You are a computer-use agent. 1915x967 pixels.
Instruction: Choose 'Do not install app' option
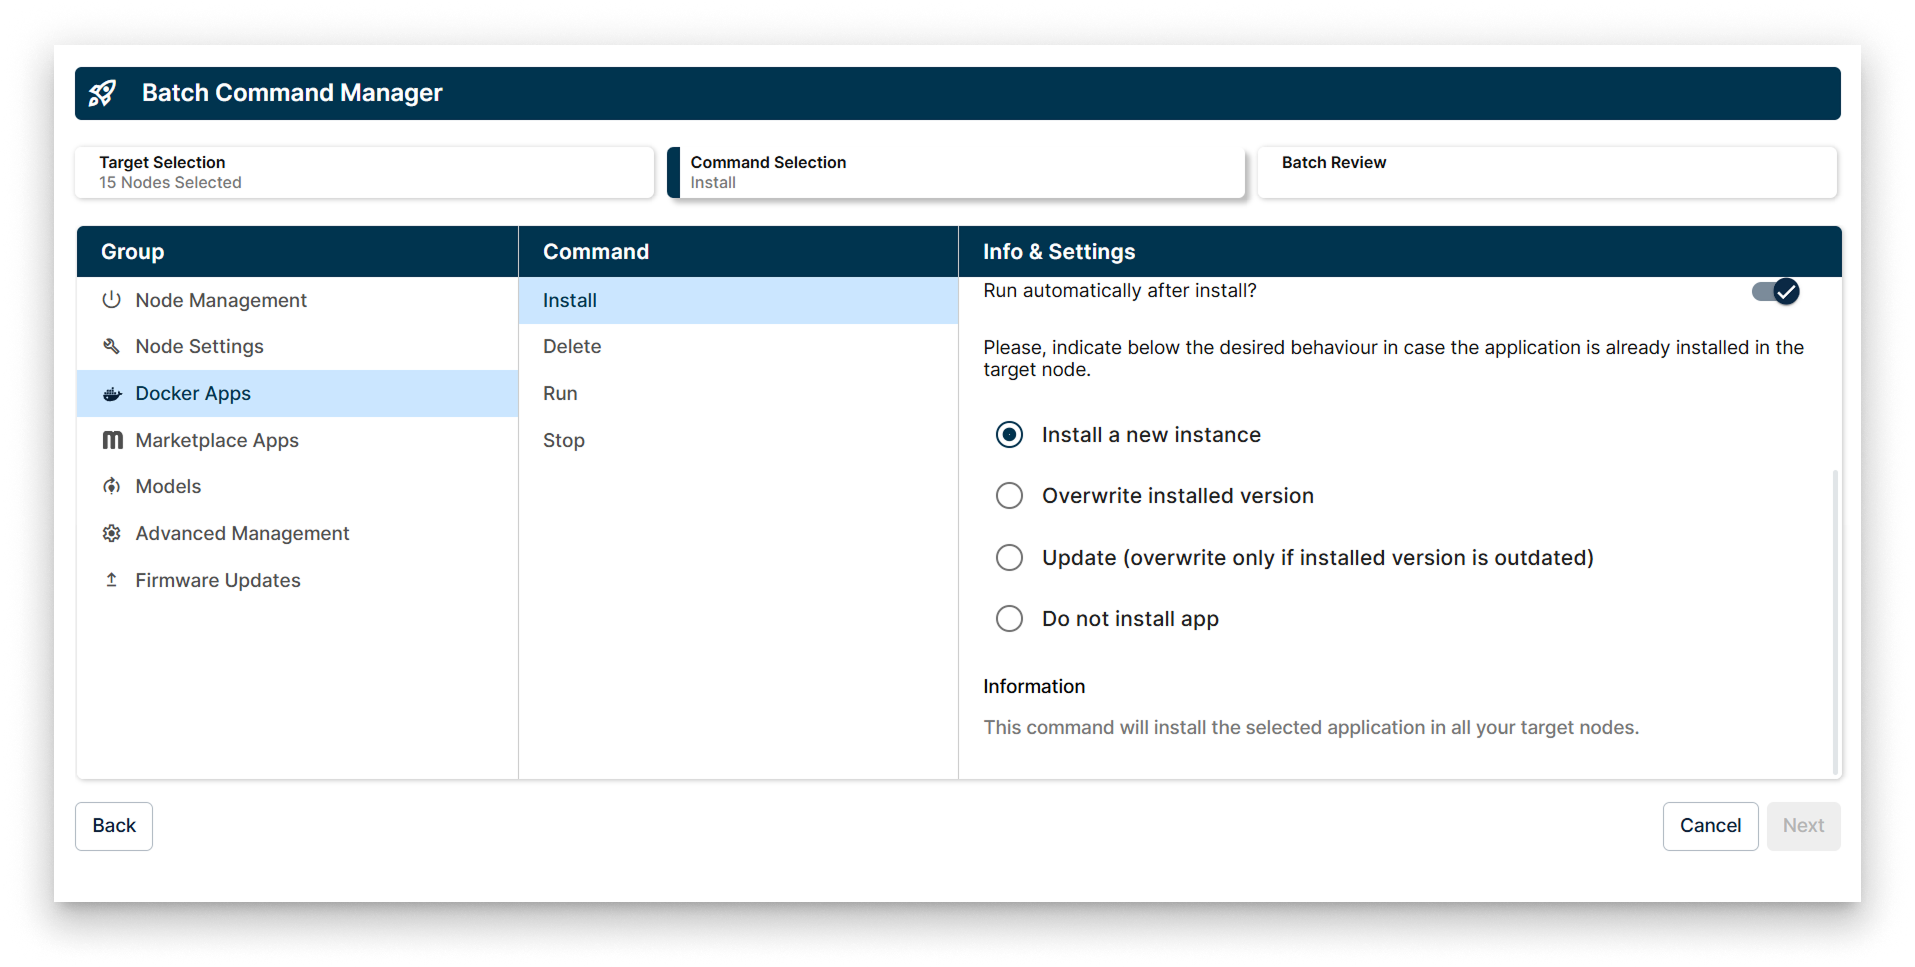tap(1009, 618)
